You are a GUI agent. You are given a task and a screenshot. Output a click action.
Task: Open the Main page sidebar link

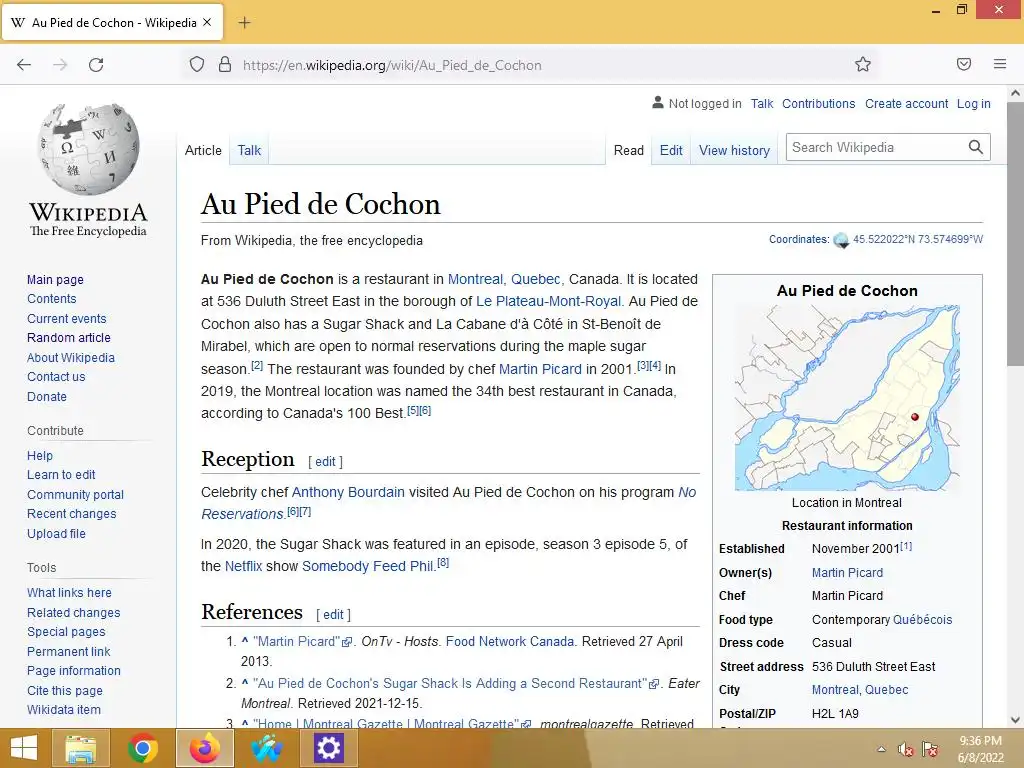pyautogui.click(x=56, y=280)
